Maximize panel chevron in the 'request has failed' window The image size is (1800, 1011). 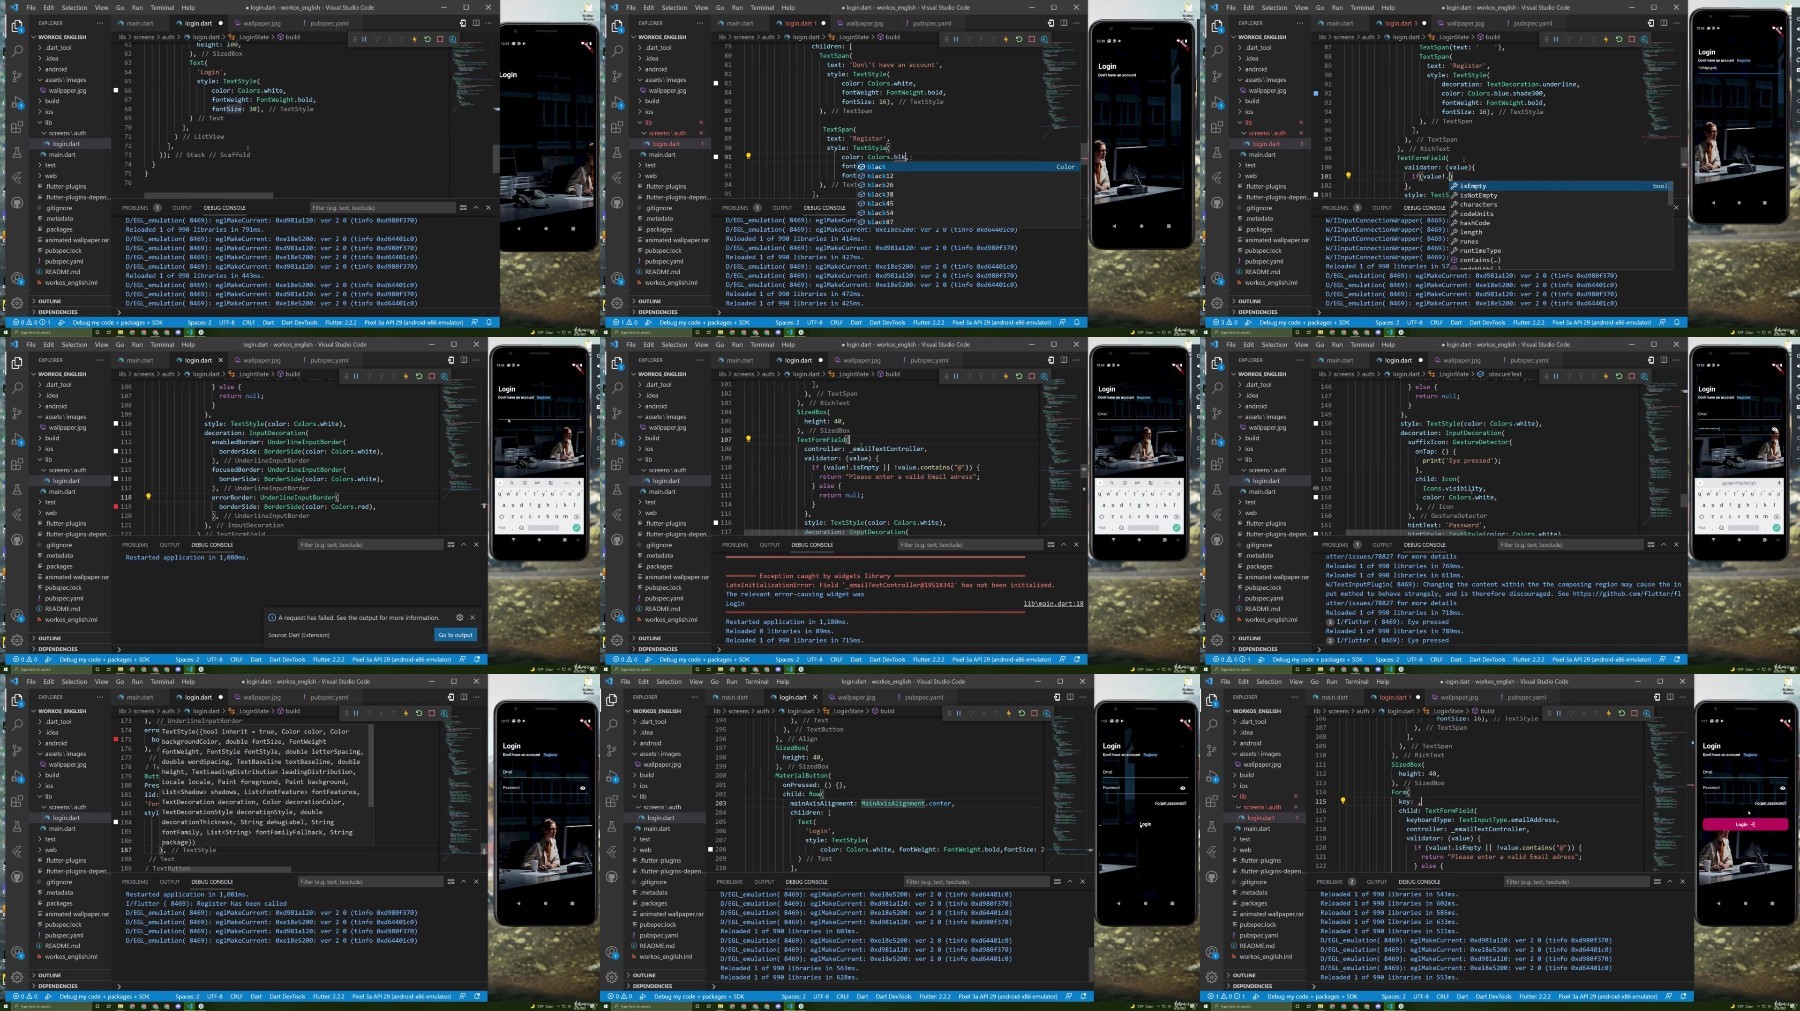pyautogui.click(x=463, y=545)
